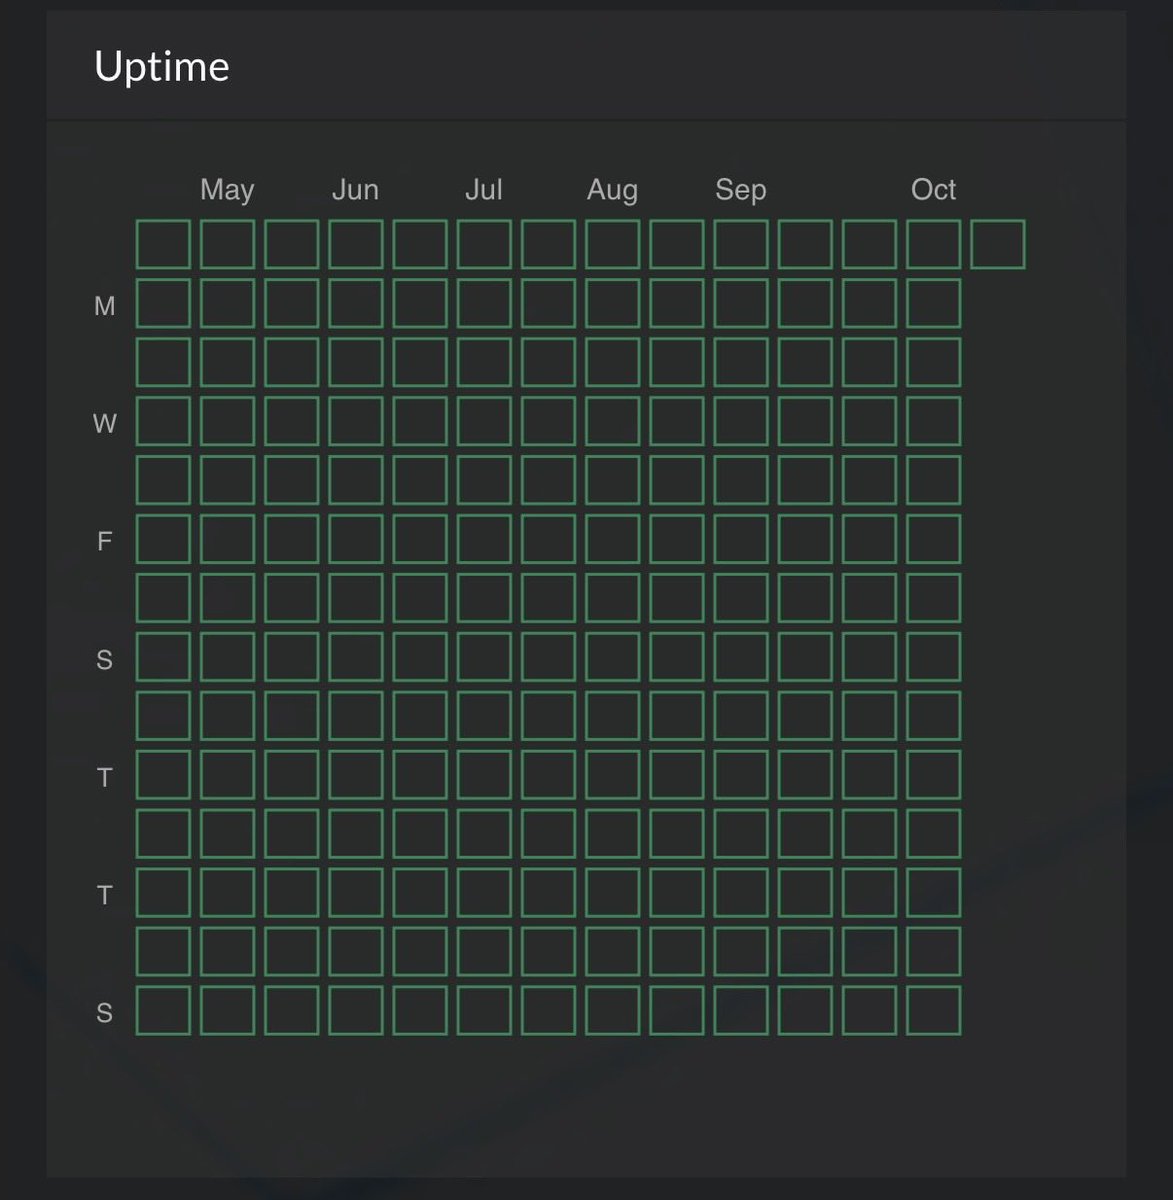Screen dimensions: 1173x1200
Task: Open M-row cell in the Oct column
Action: pyautogui.click(x=934, y=304)
